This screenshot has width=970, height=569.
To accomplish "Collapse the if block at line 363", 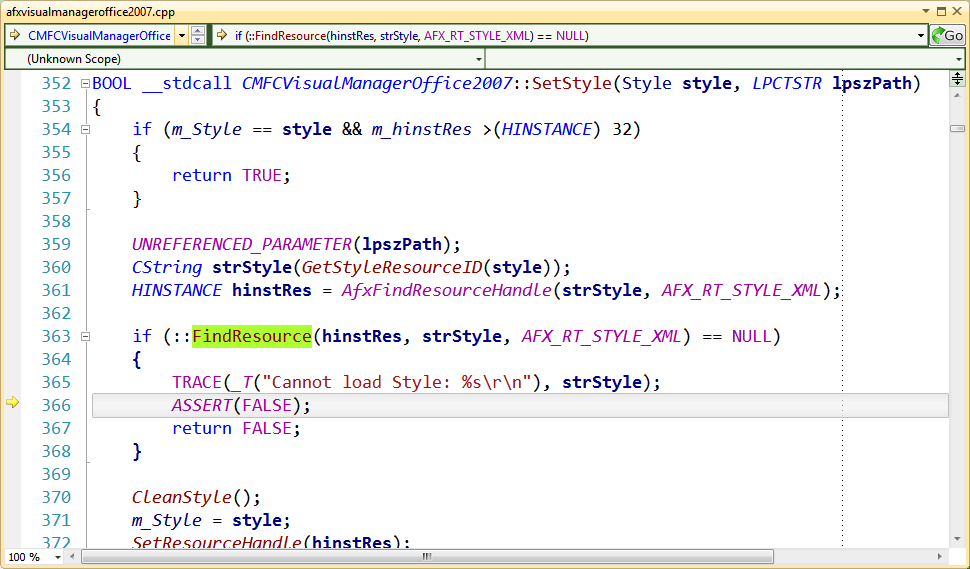I will click(x=85, y=337).
